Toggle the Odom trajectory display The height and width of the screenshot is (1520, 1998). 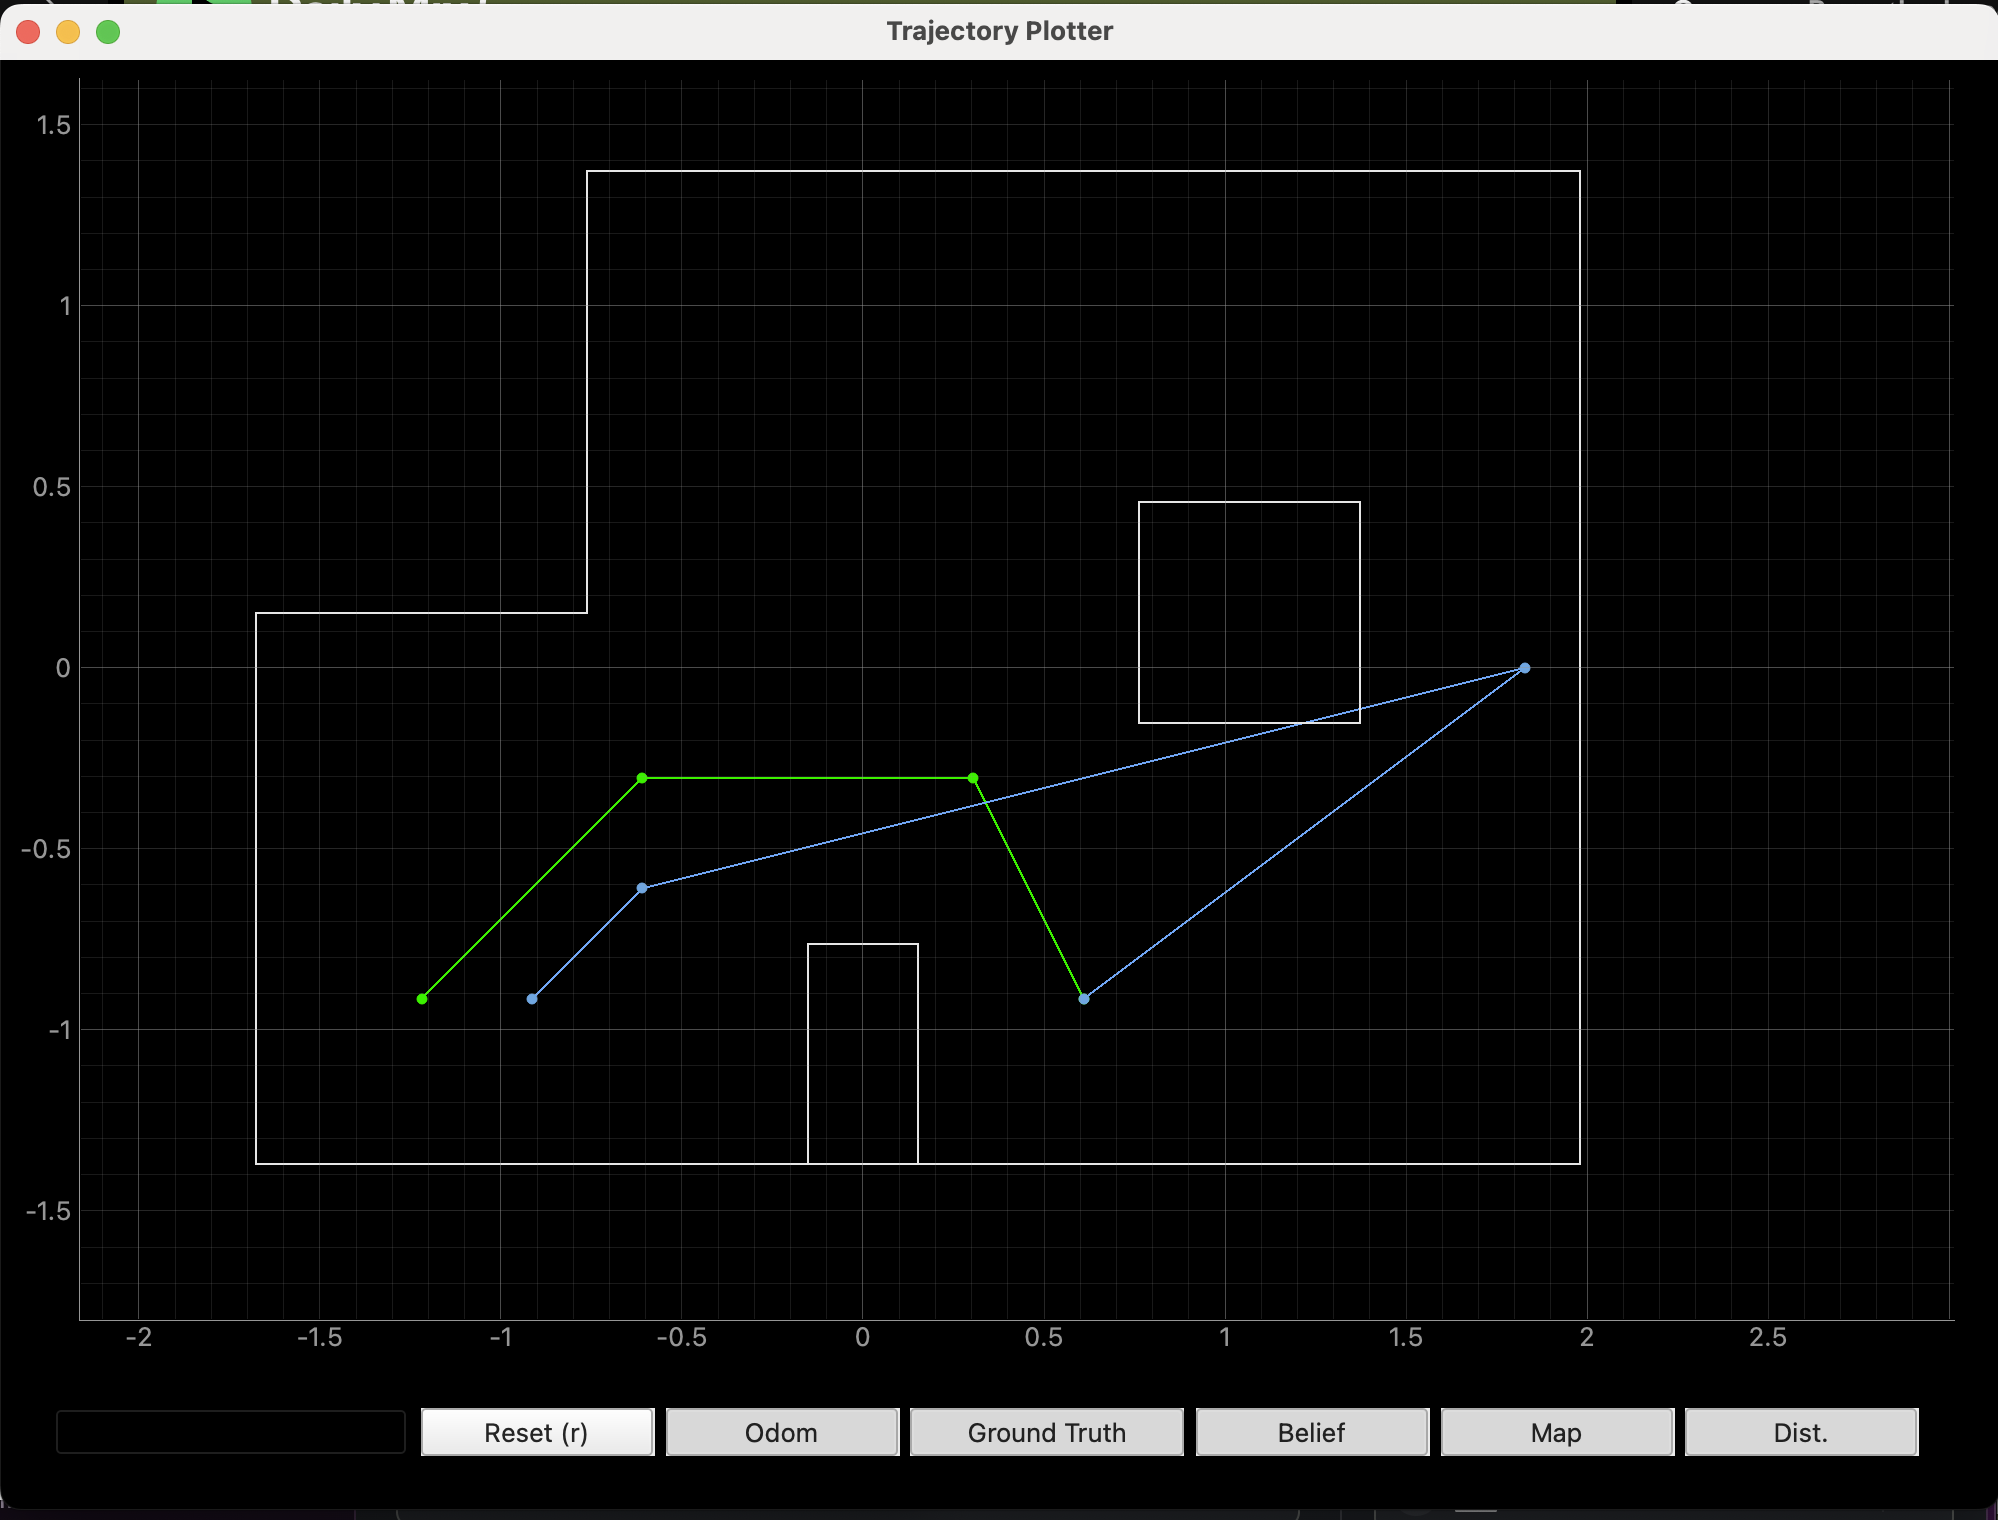pyautogui.click(x=782, y=1432)
